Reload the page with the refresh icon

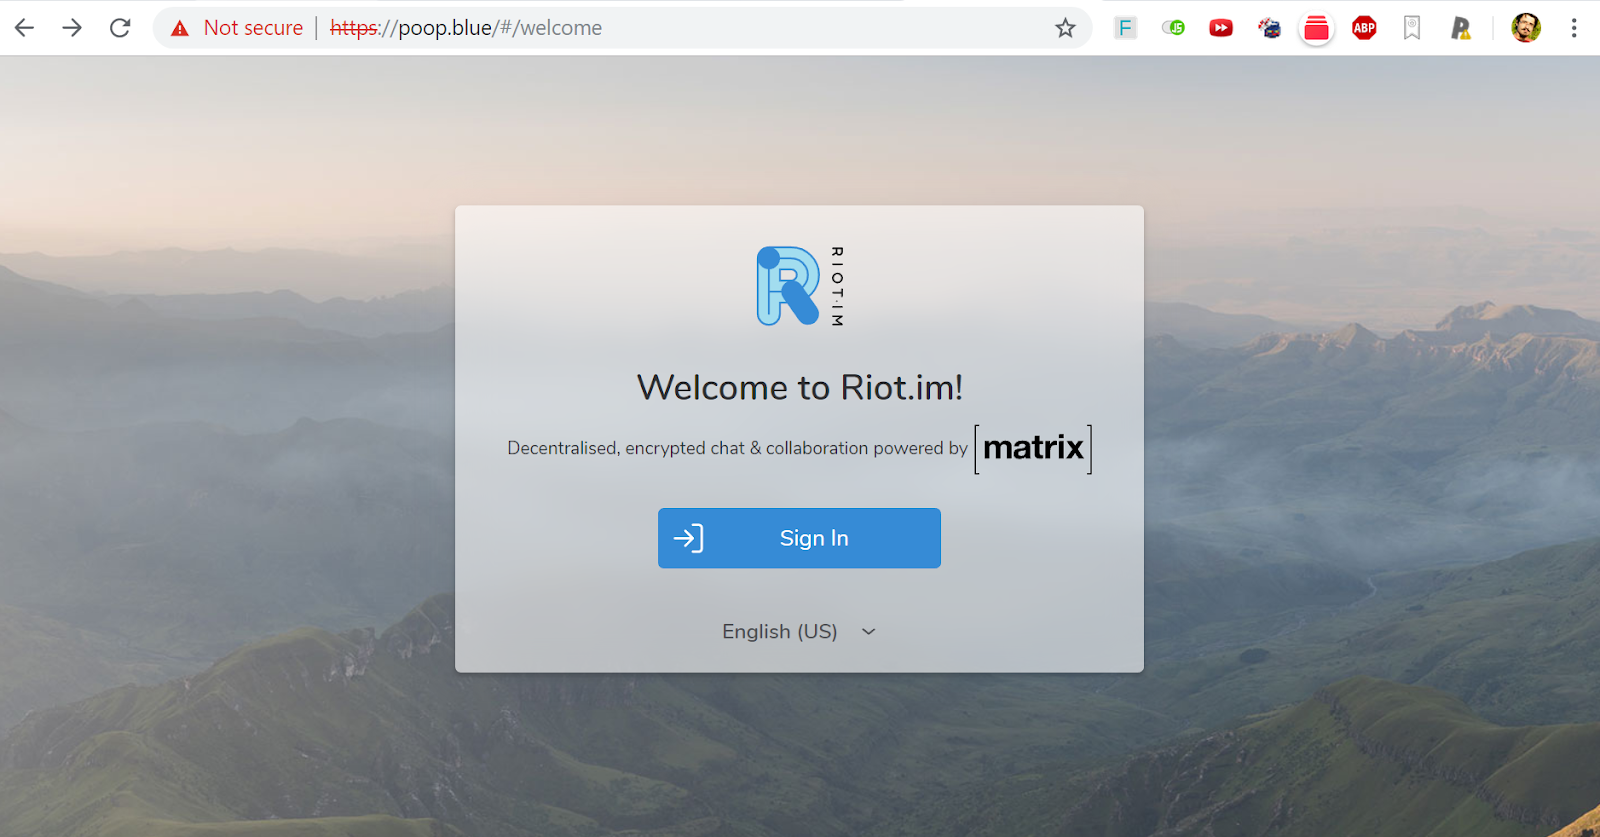120,28
